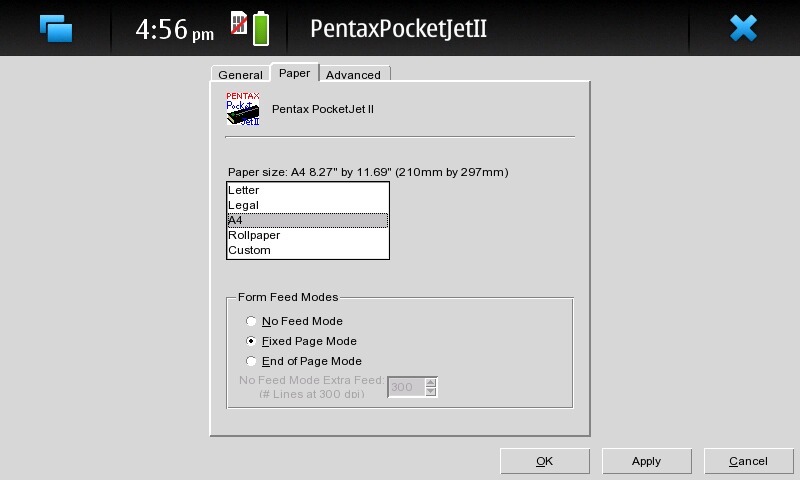Image resolution: width=800 pixels, height=480 pixels.
Task: Switch to the General tab
Action: click(240, 74)
